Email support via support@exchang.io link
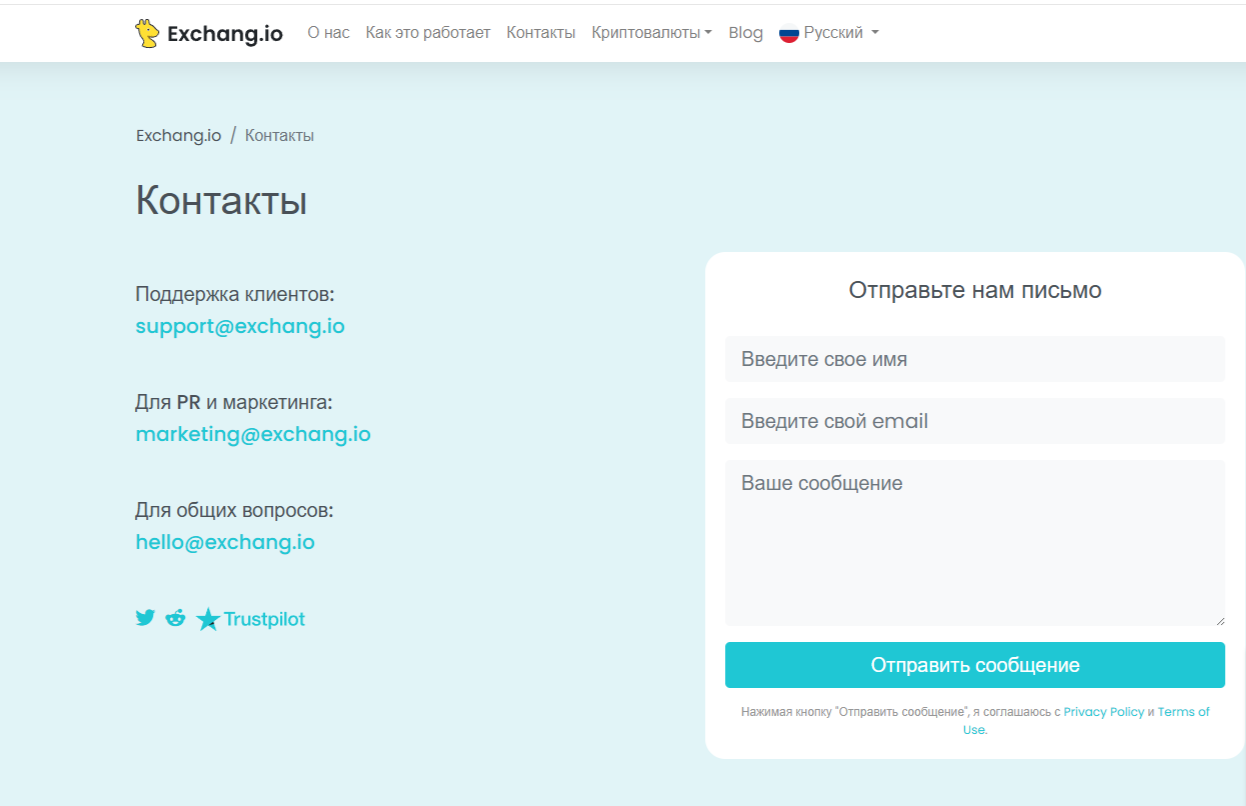The height and width of the screenshot is (806, 1246). [240, 325]
